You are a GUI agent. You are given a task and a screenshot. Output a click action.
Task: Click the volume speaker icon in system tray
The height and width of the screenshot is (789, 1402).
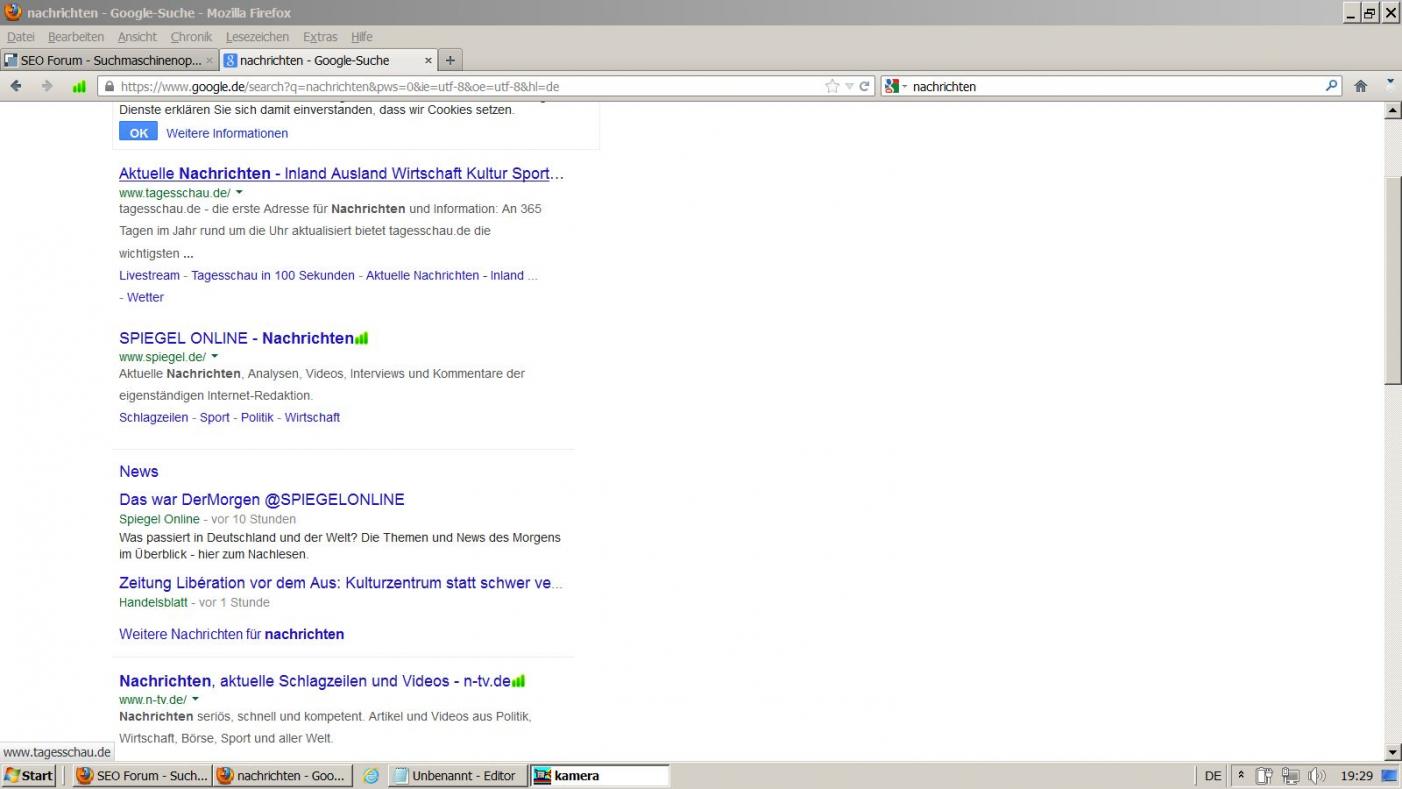[x=1317, y=775]
